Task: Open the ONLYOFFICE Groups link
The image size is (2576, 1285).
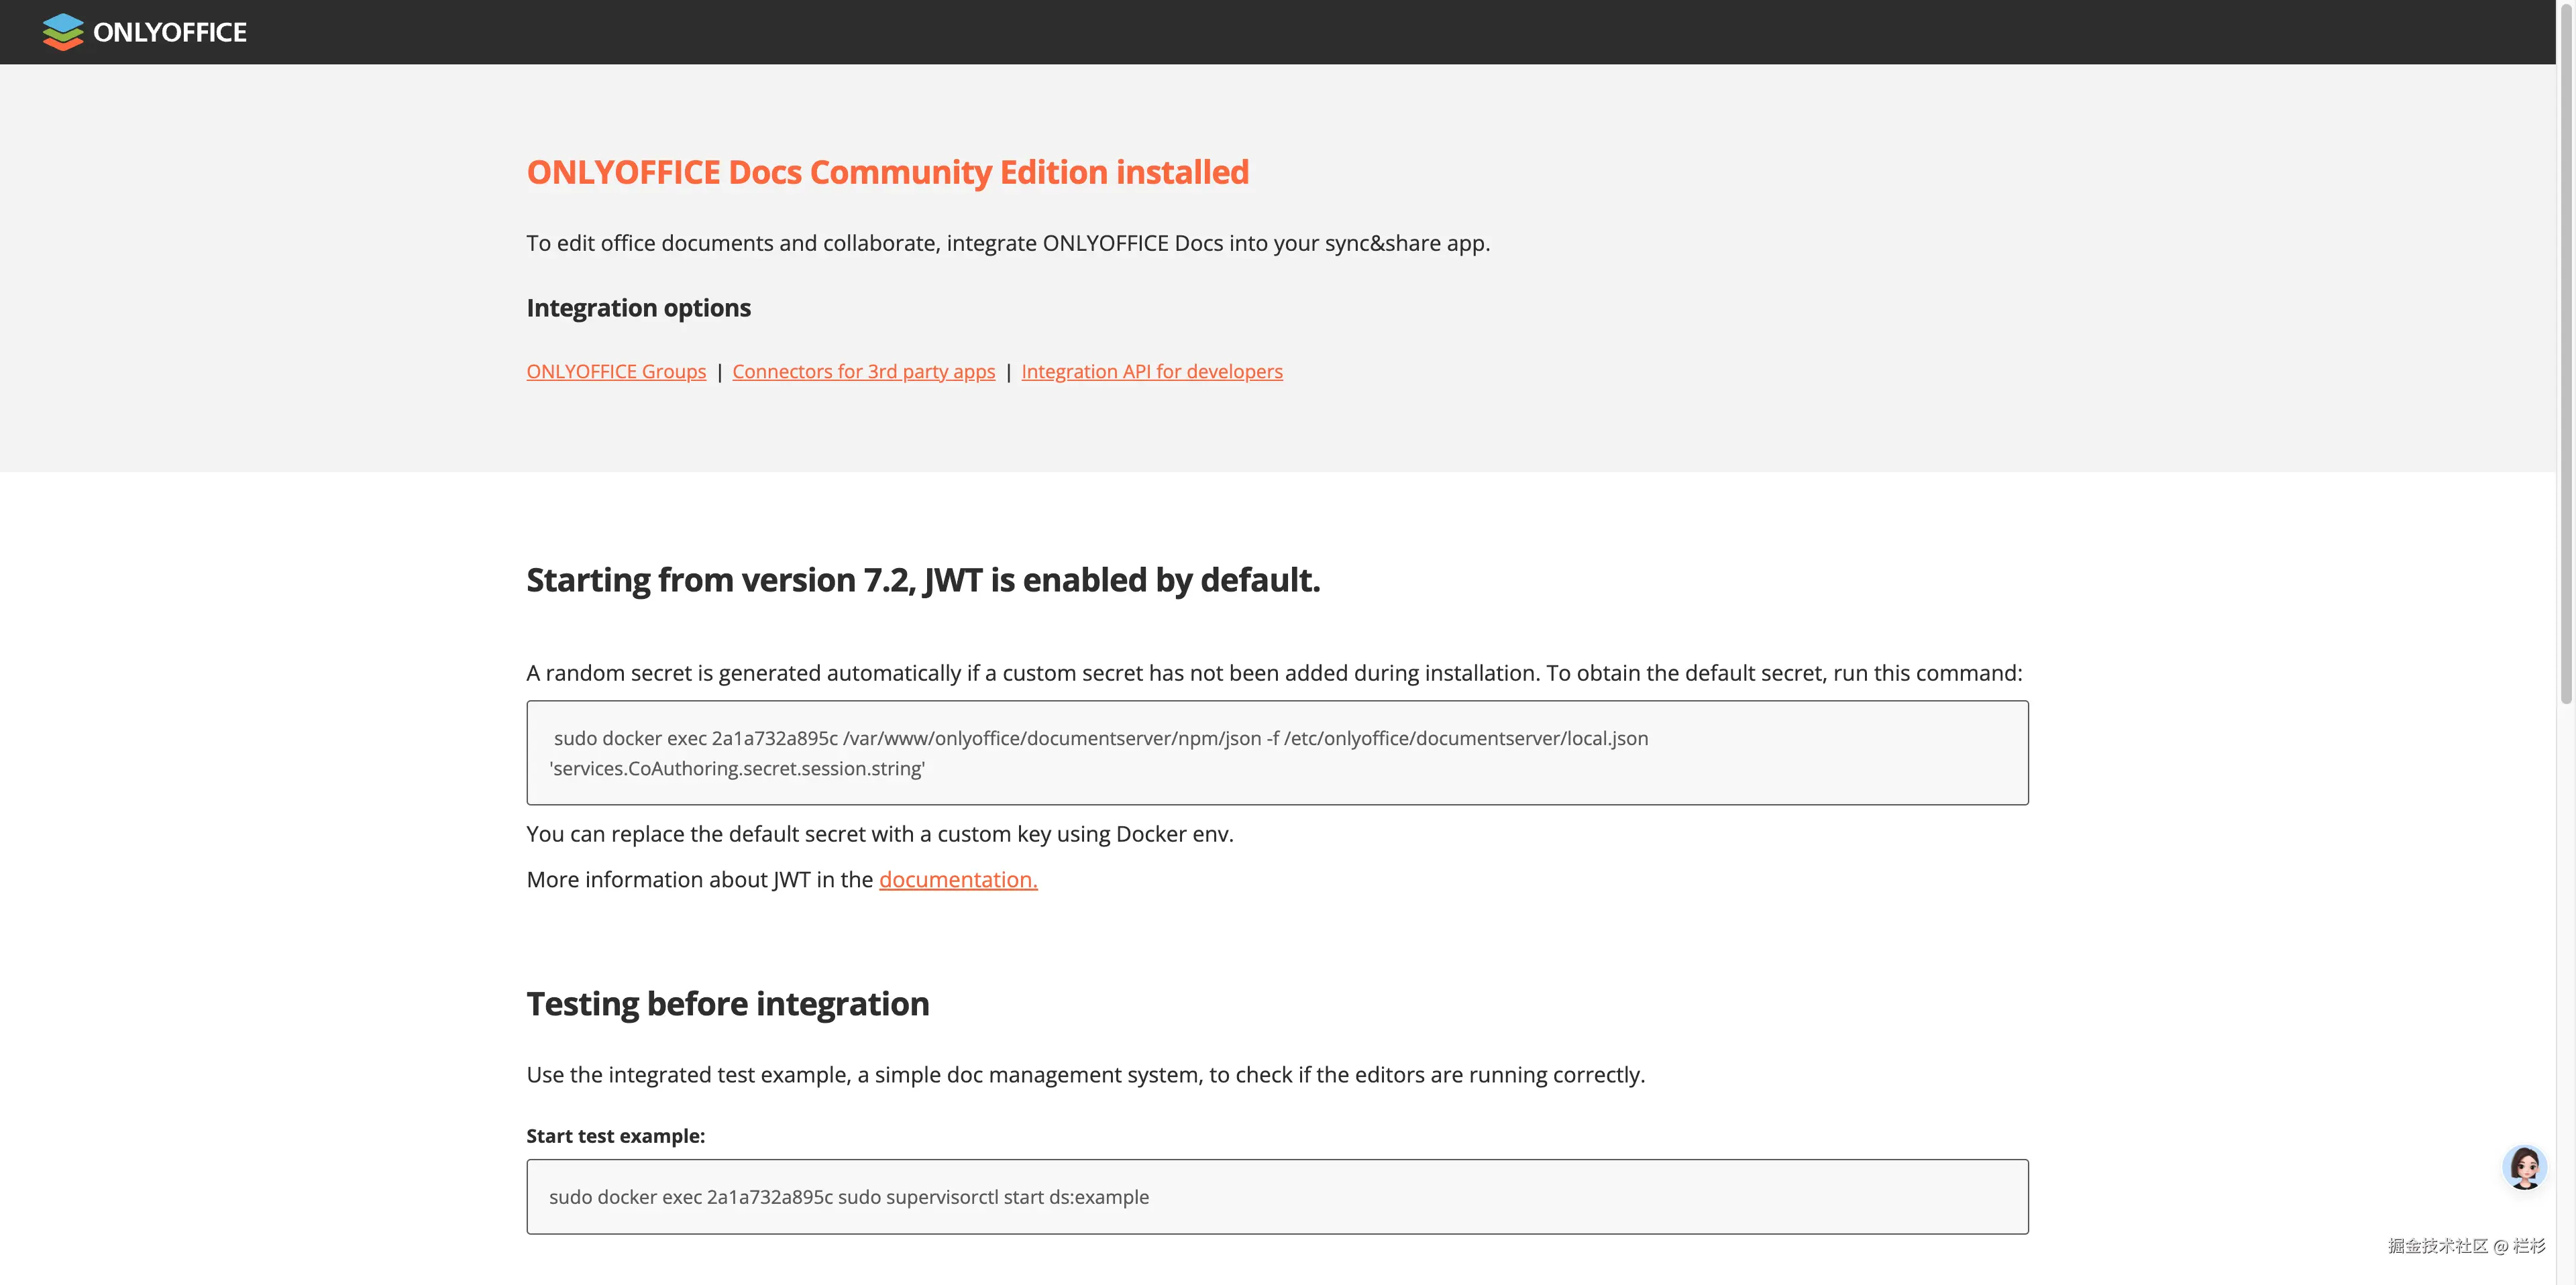Action: 616,371
